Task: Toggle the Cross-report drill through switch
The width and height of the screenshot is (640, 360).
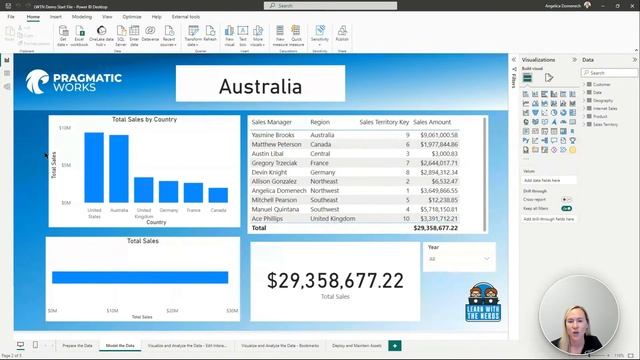Action: click(567, 200)
